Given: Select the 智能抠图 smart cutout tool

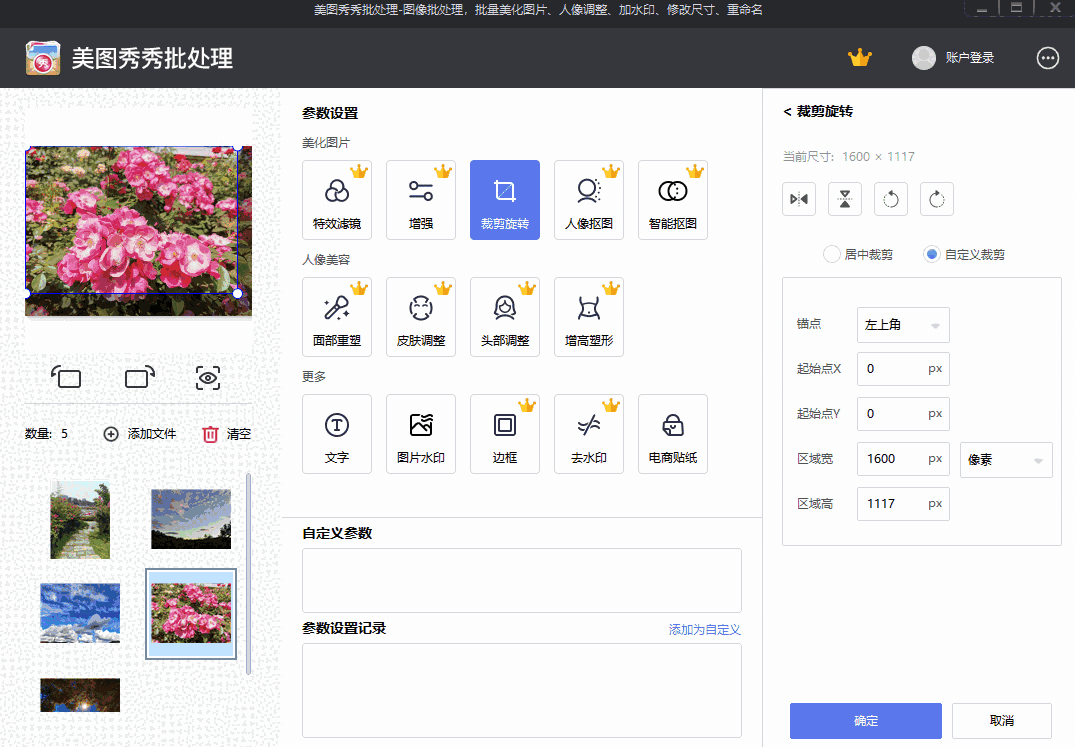Looking at the screenshot, I should pos(673,199).
